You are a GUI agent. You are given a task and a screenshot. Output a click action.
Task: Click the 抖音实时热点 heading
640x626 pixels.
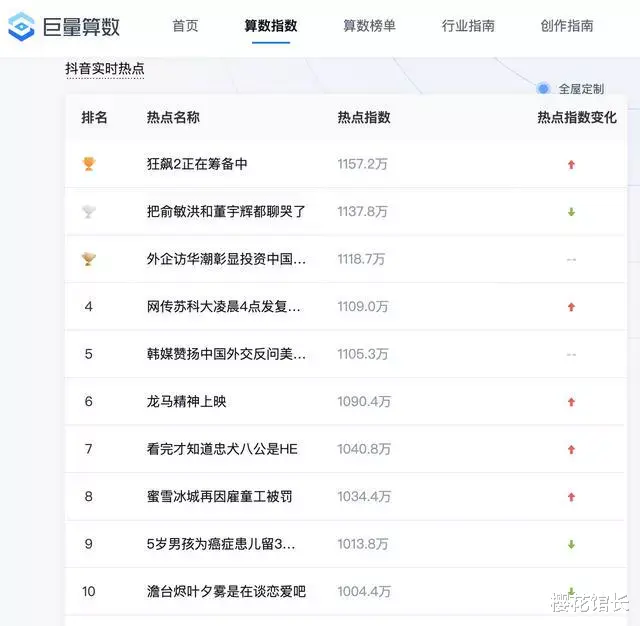point(105,68)
